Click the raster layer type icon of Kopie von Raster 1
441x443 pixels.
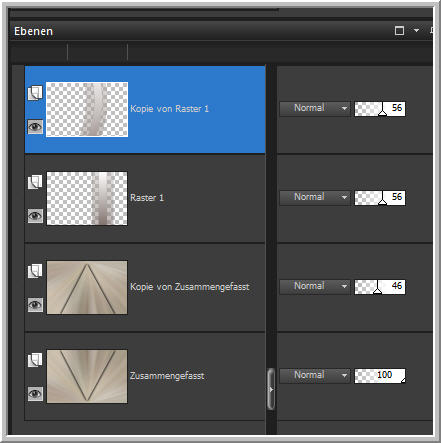[35, 93]
